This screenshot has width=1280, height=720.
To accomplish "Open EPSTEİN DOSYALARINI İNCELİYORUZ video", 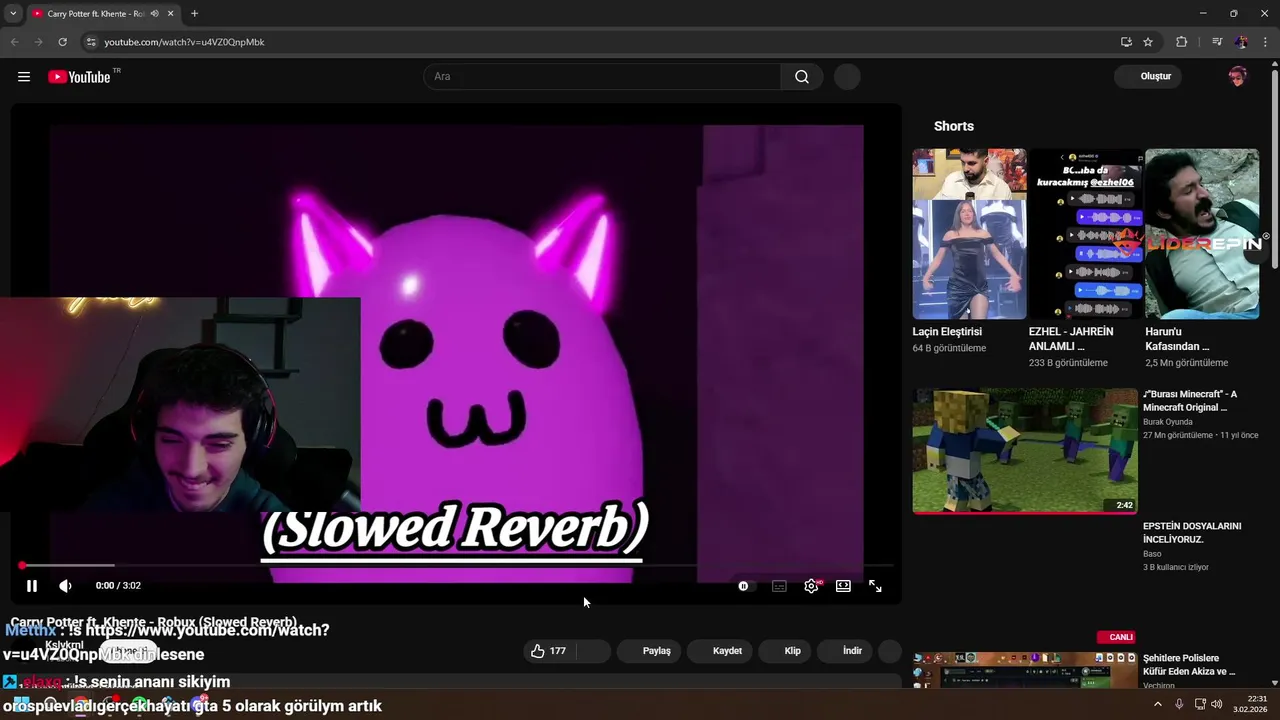I will (x=1192, y=533).
